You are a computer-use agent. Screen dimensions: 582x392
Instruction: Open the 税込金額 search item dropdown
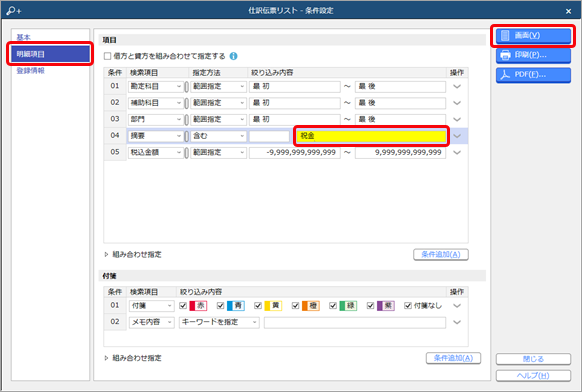click(x=156, y=153)
